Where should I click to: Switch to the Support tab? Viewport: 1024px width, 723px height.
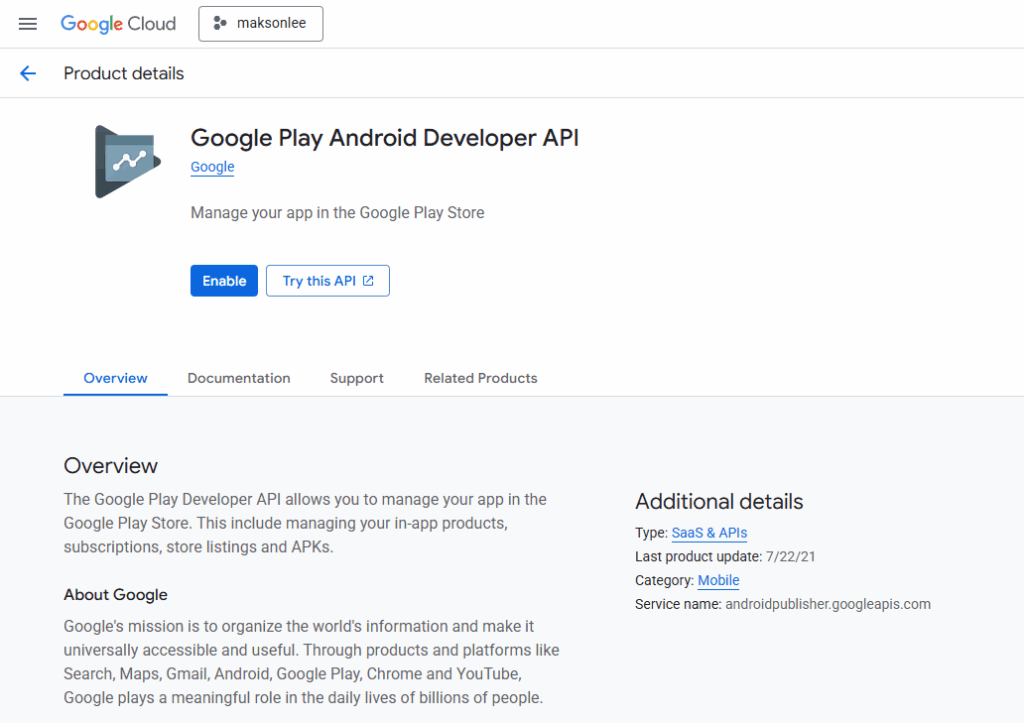click(357, 378)
